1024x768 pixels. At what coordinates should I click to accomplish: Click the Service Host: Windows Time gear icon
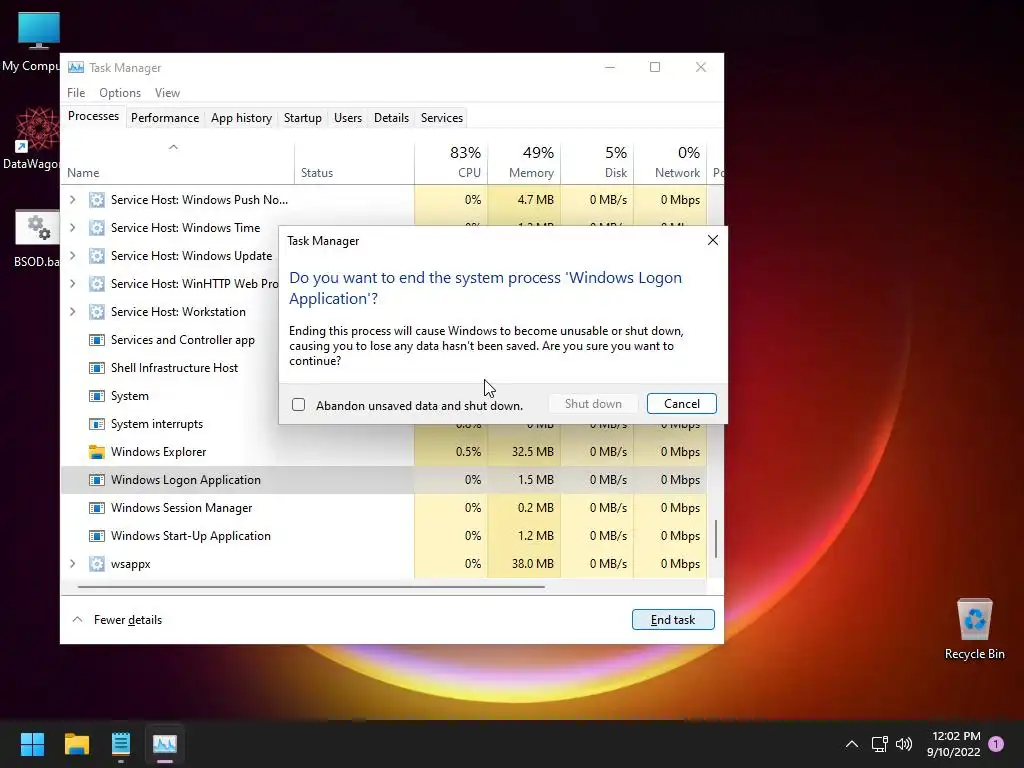pyautogui.click(x=97, y=228)
